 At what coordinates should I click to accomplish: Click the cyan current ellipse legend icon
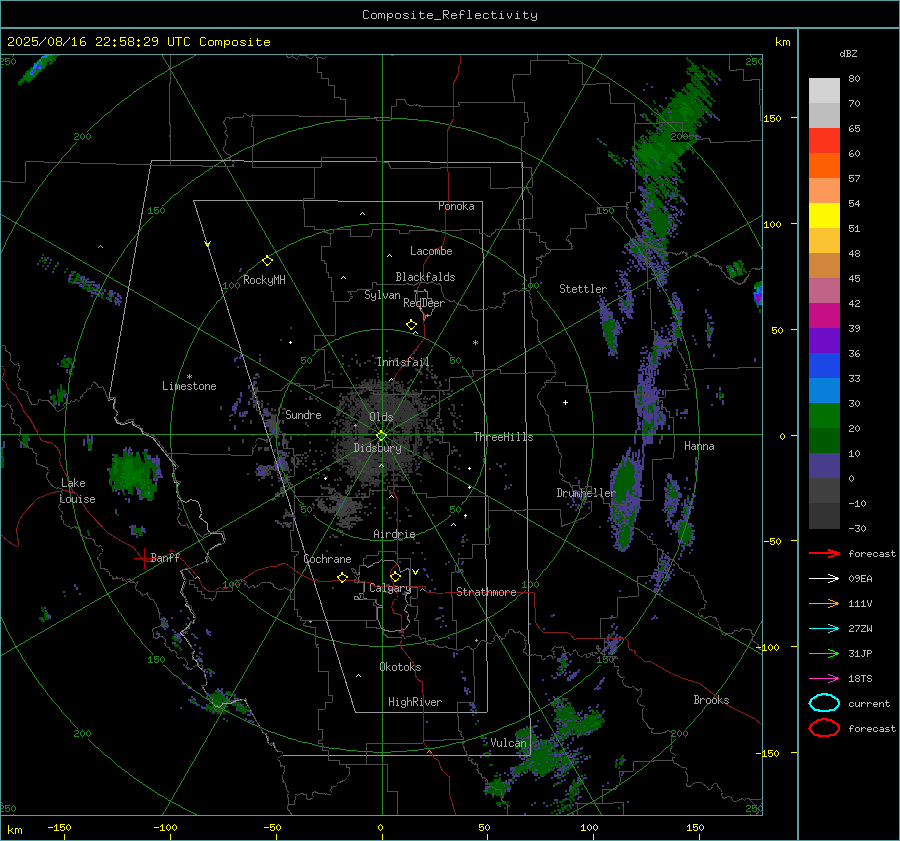click(824, 703)
